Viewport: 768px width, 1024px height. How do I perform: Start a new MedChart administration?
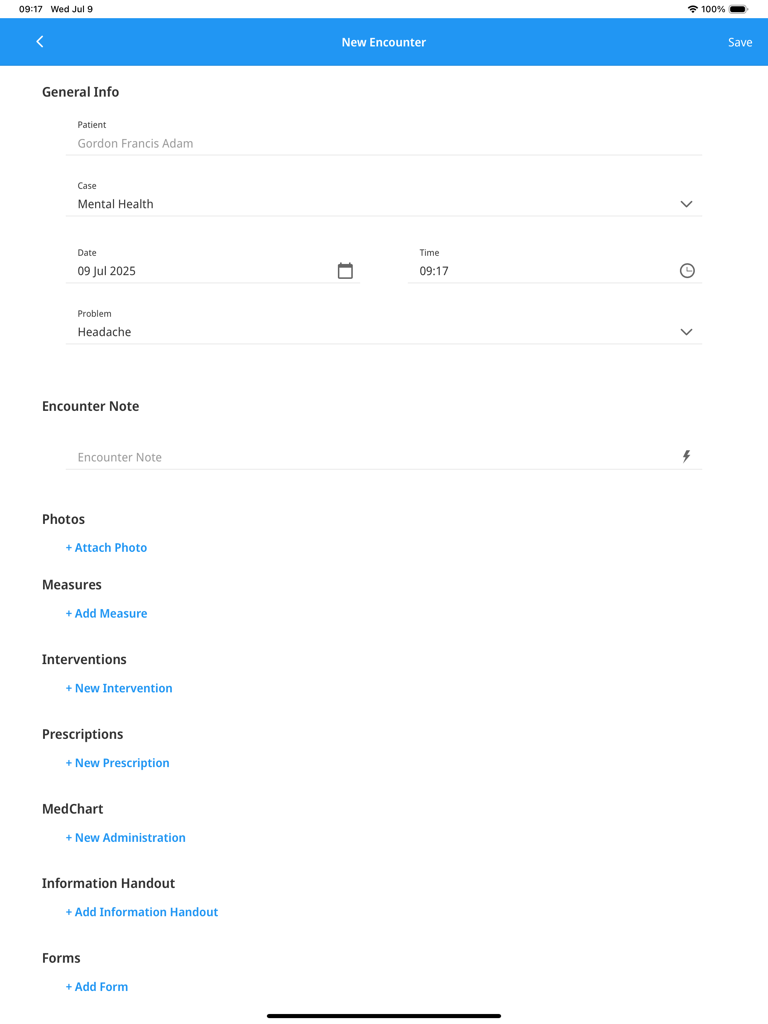tap(126, 838)
